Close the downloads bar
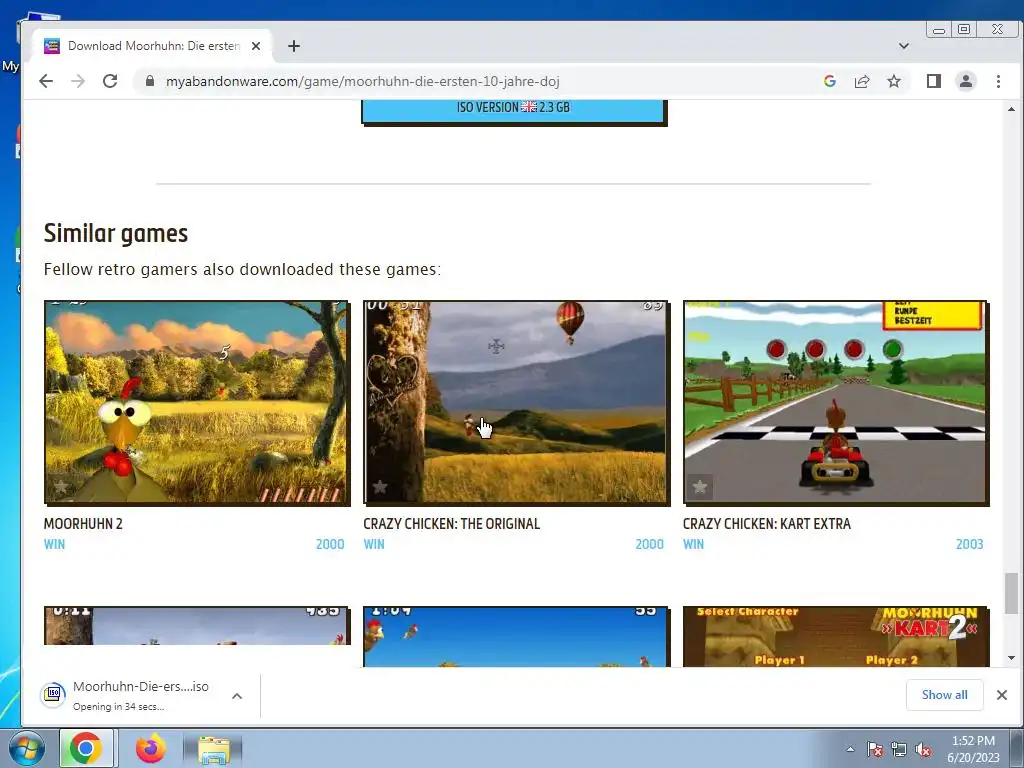Screen dimensions: 1024x768 [1002, 695]
